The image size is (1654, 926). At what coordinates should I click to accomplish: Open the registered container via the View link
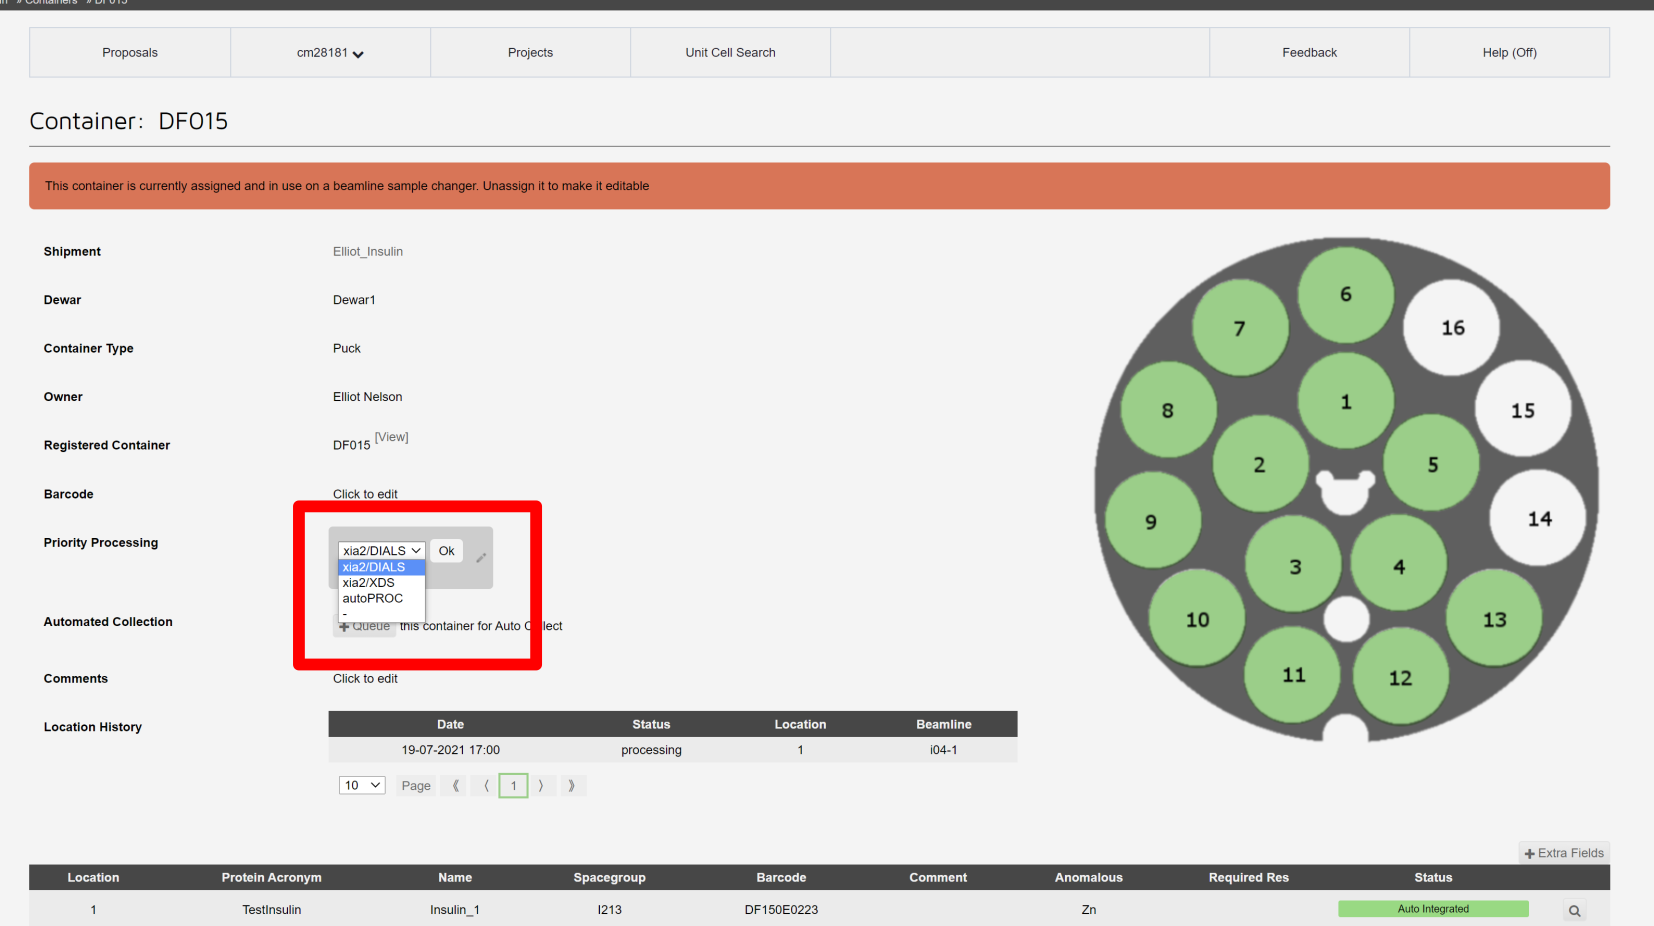point(391,437)
